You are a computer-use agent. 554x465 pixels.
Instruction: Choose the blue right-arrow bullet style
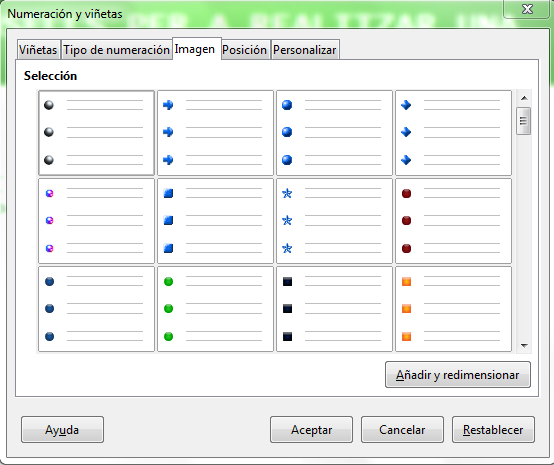(215, 133)
